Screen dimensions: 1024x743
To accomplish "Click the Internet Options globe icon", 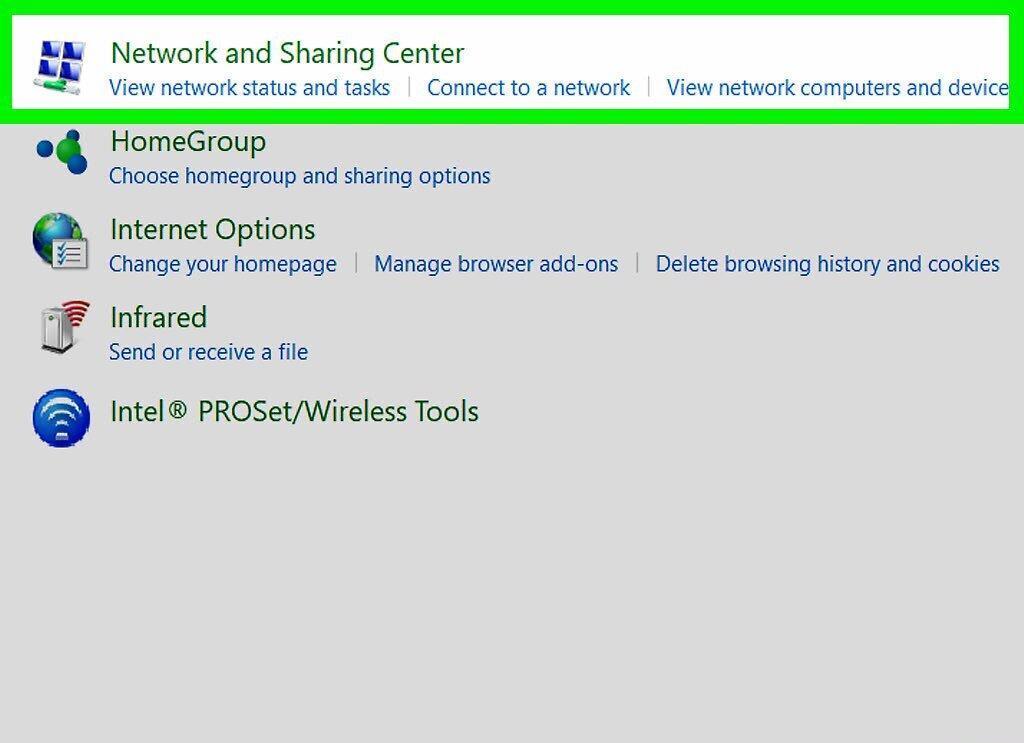I will [x=61, y=240].
